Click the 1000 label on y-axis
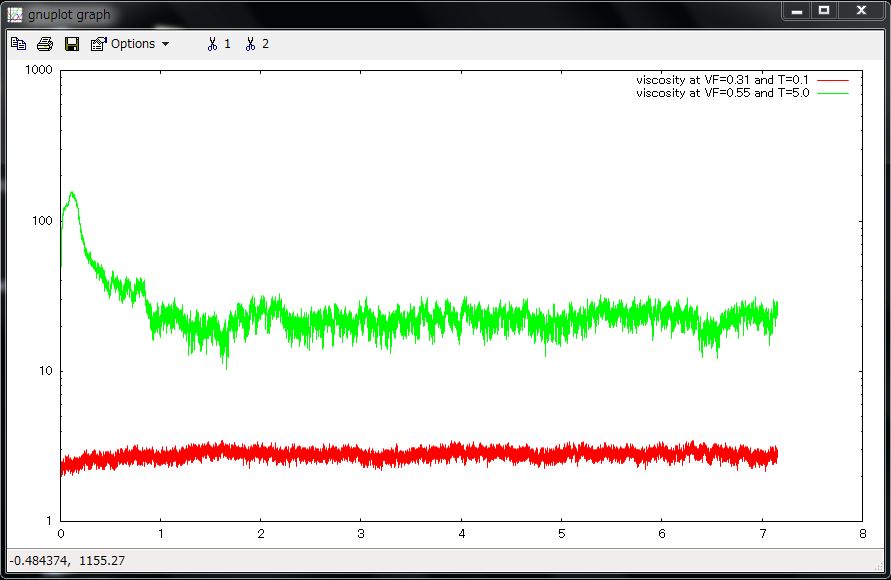The height and width of the screenshot is (580, 891). tap(38, 71)
